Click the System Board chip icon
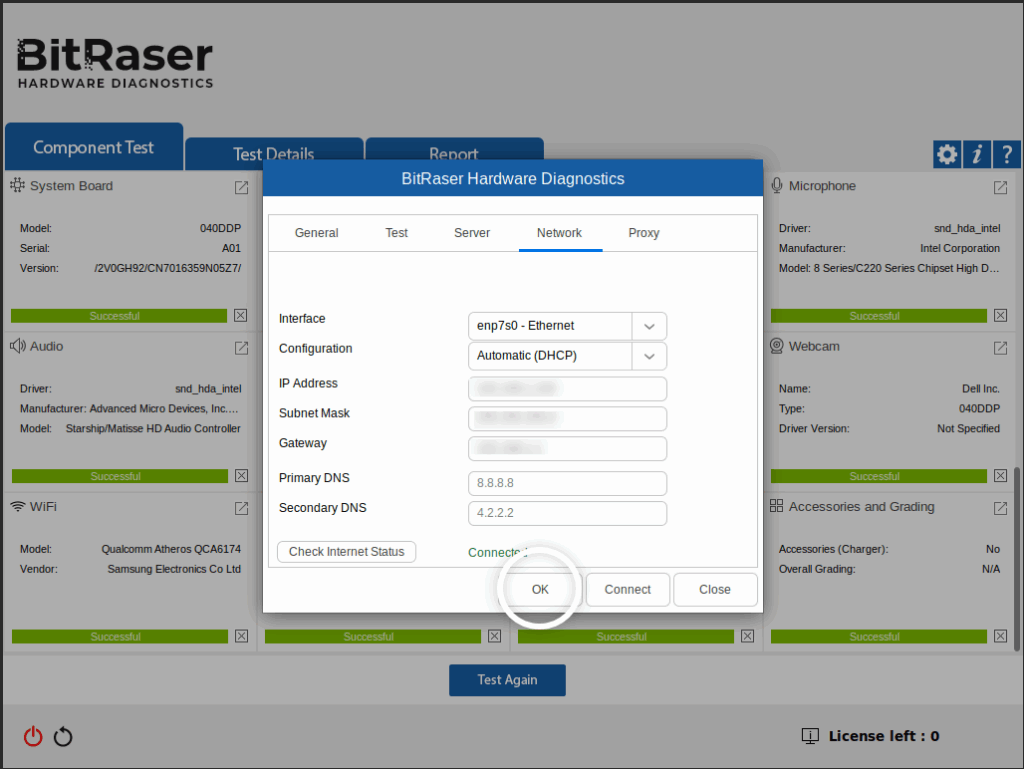Viewport: 1024px width, 769px height. tap(18, 185)
